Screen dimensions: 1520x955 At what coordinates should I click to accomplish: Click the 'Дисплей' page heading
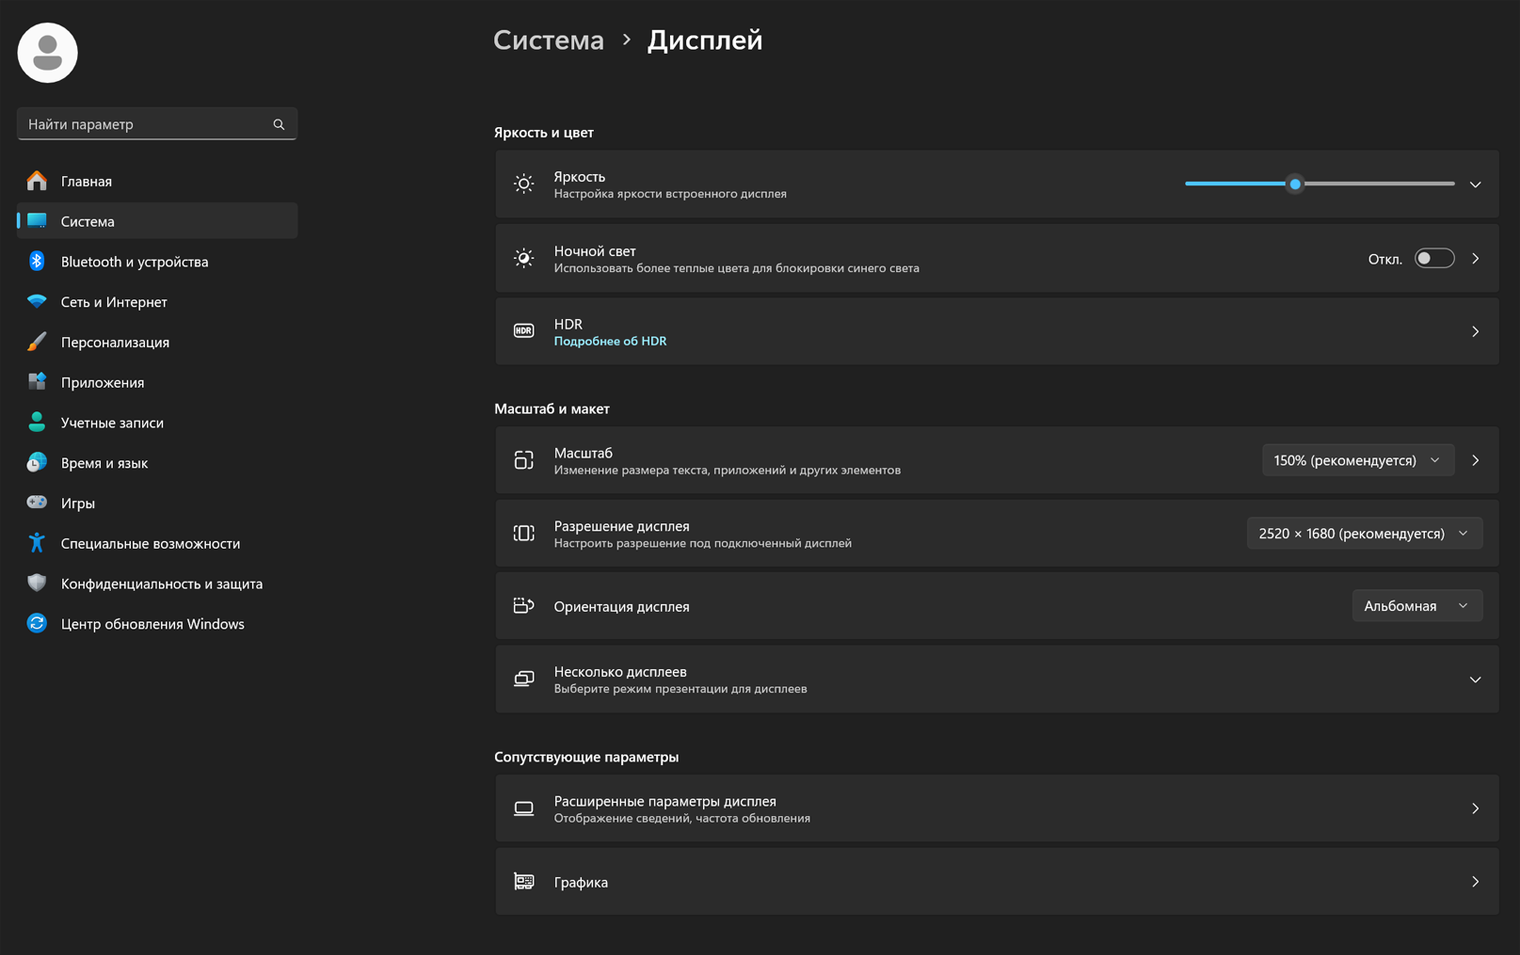click(x=705, y=40)
